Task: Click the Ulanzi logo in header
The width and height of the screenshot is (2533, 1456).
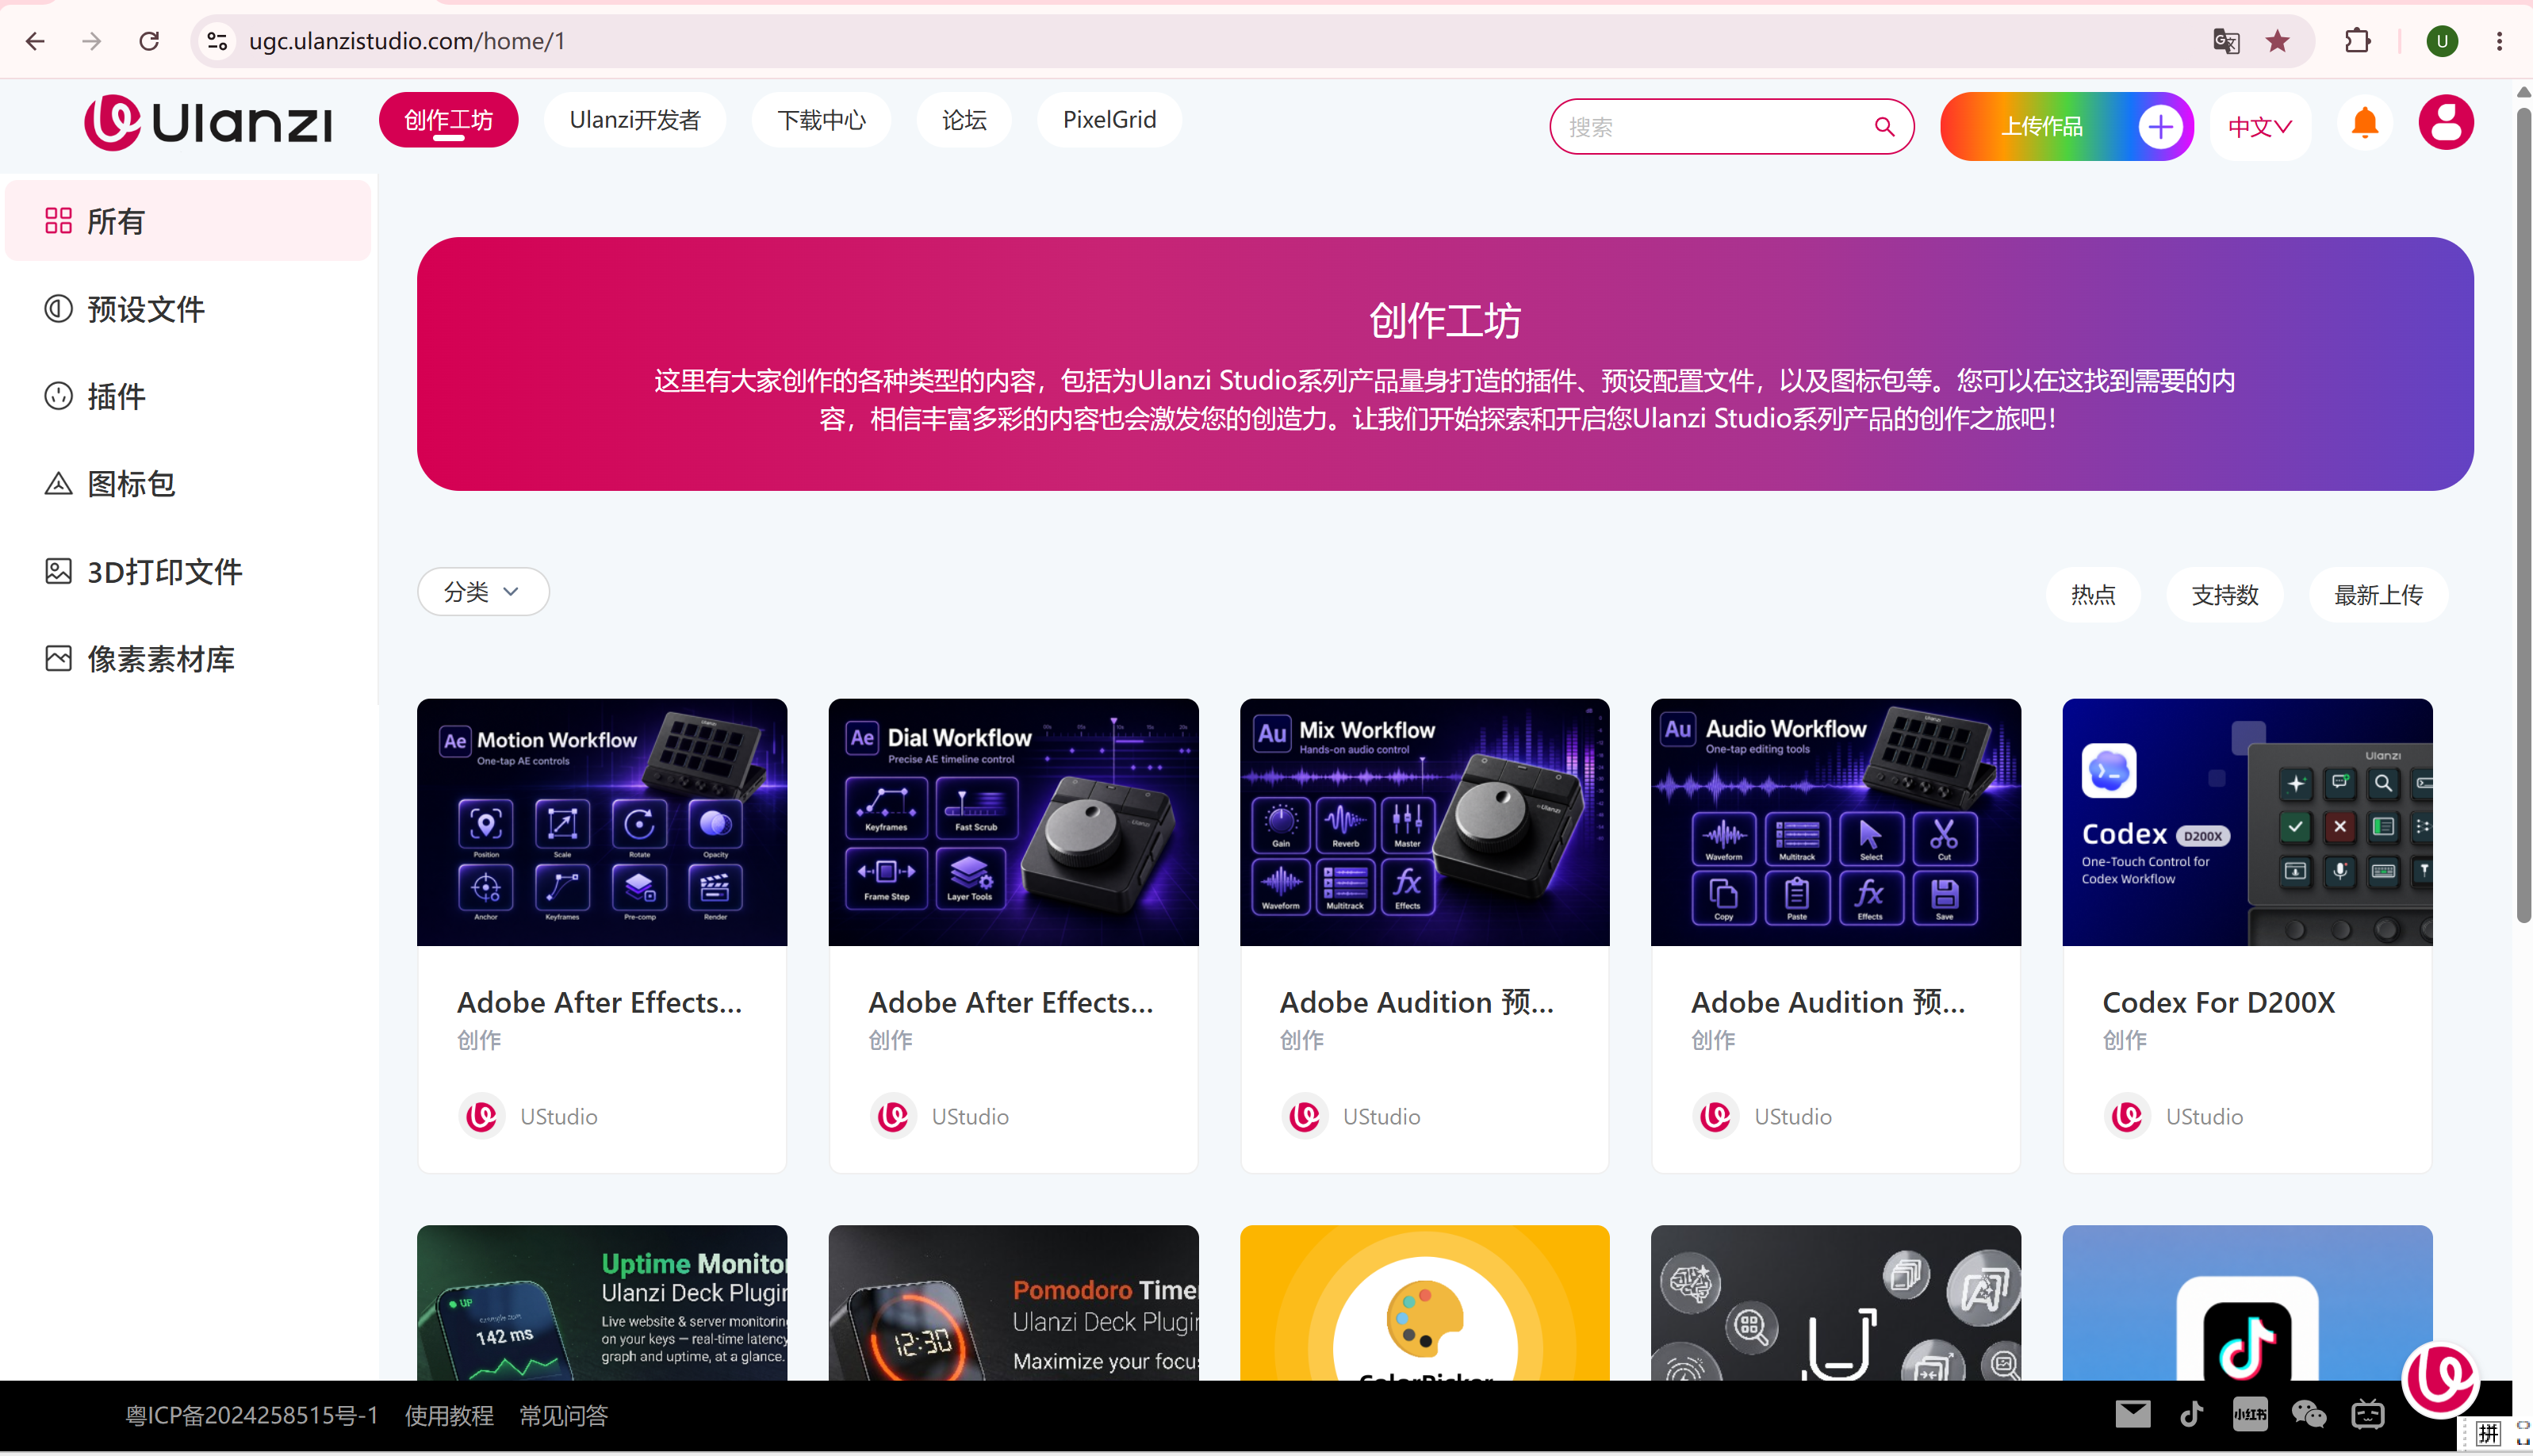Action: pos(208,123)
